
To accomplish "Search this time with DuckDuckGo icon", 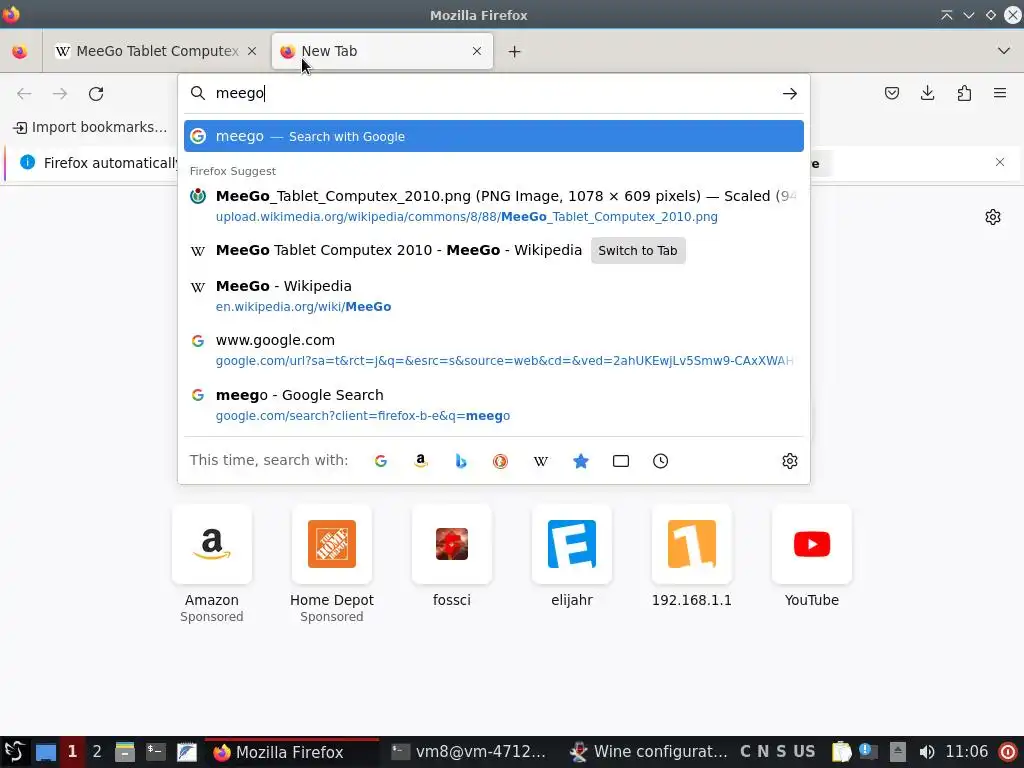I will 500,461.
